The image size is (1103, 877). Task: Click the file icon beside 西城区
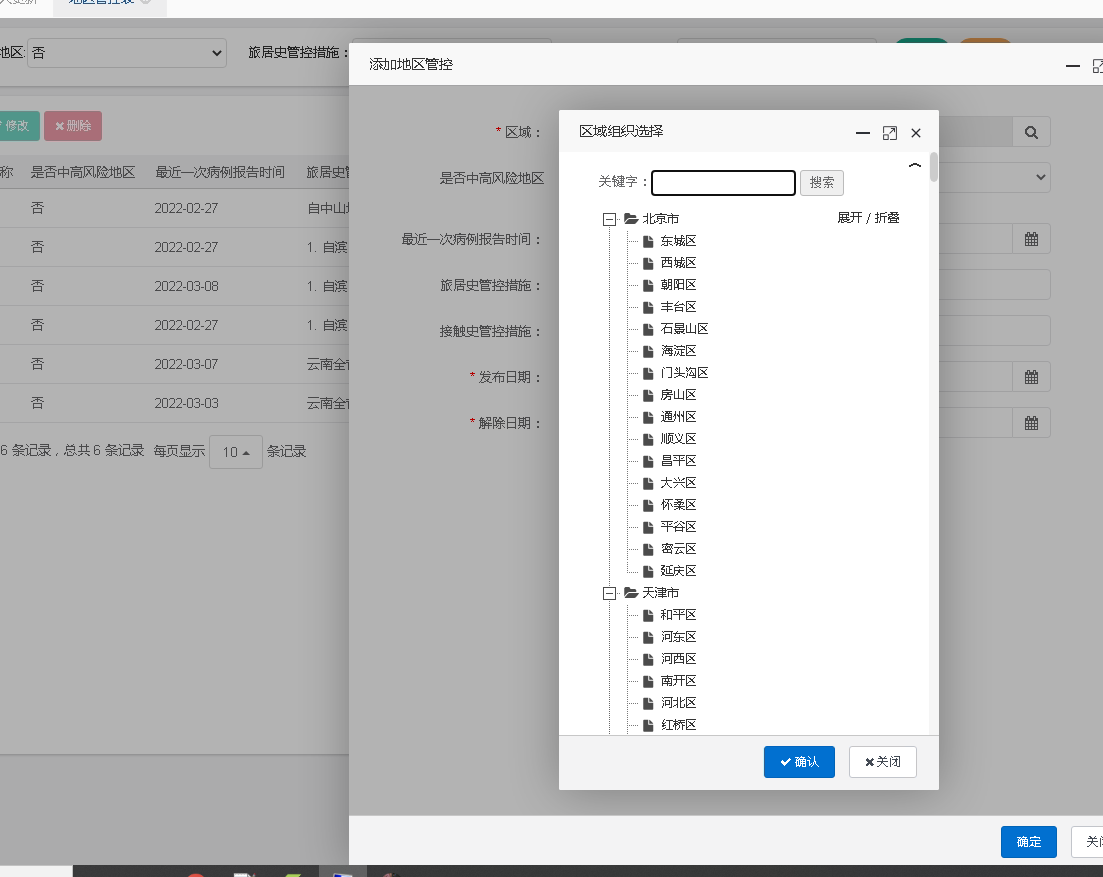[x=648, y=263]
